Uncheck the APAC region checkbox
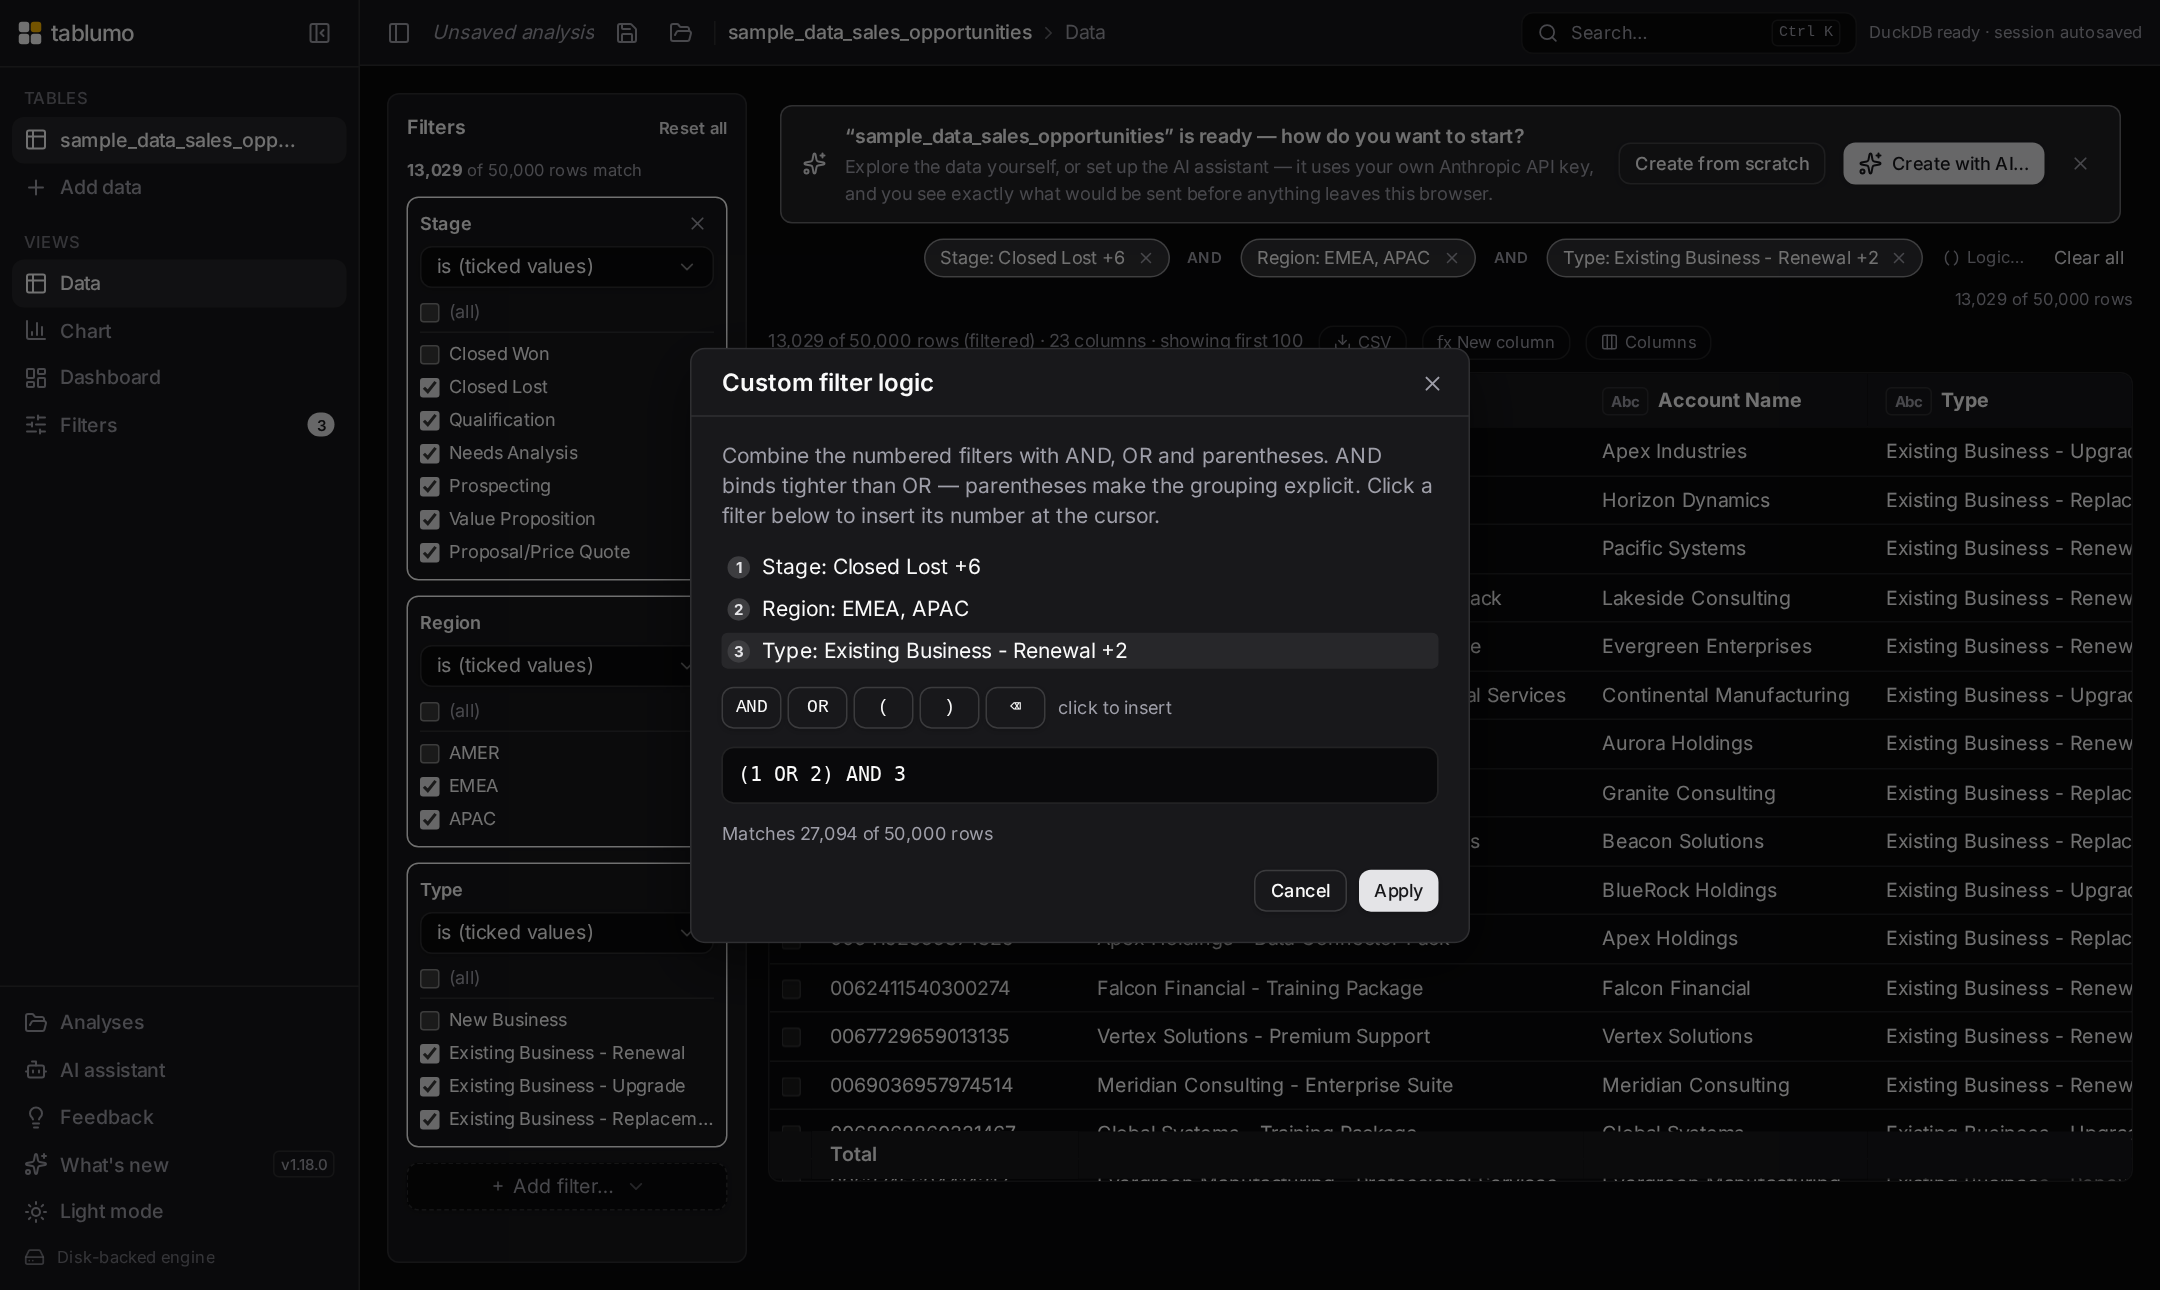2160x1290 pixels. coord(430,819)
